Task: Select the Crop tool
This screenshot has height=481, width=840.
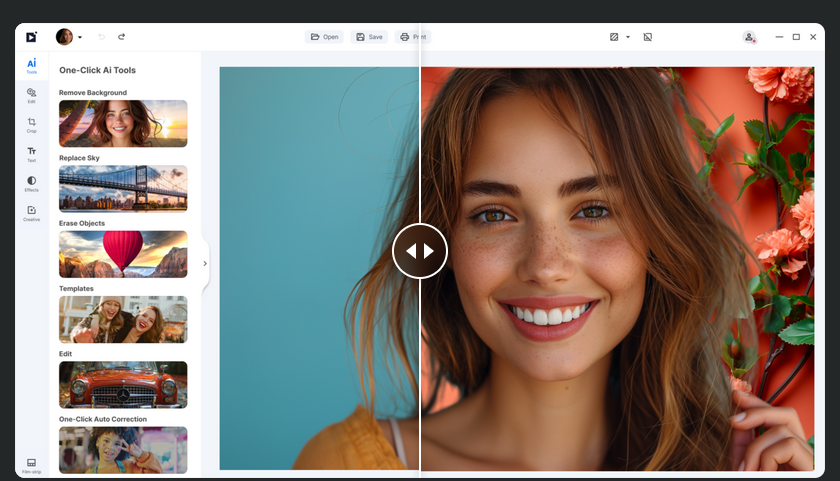Action: click(31, 125)
